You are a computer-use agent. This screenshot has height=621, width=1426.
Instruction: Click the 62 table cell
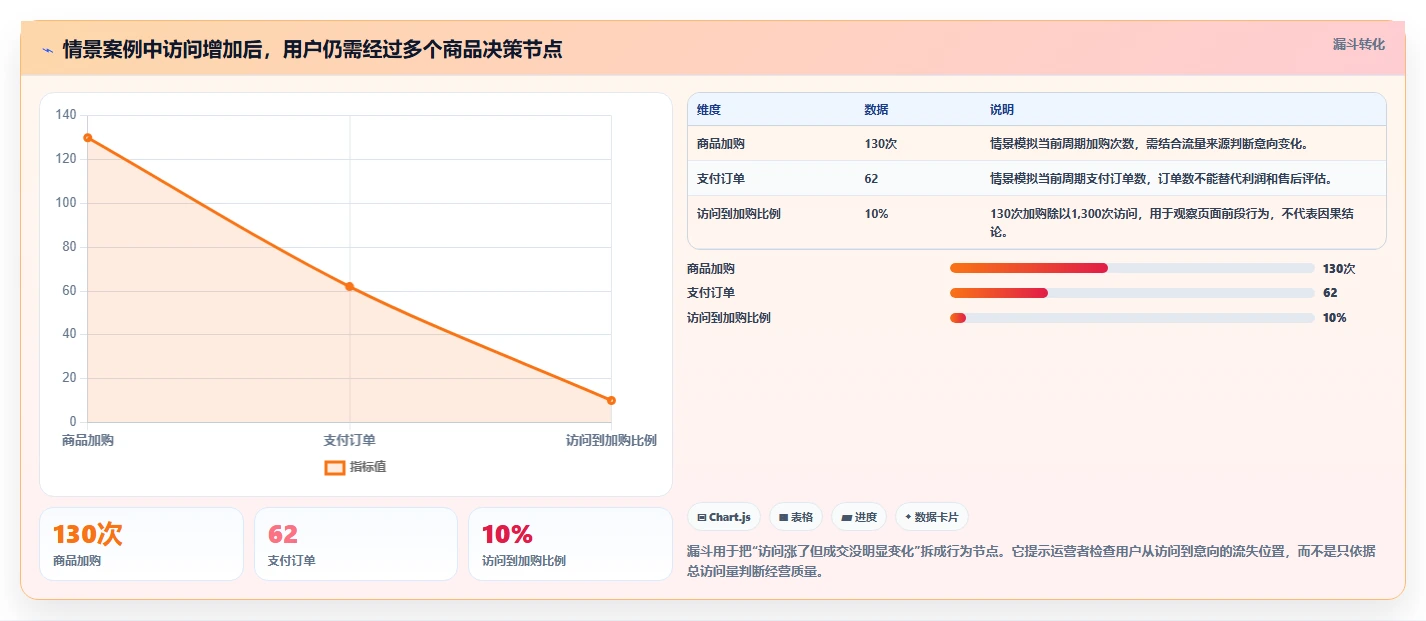(872, 179)
